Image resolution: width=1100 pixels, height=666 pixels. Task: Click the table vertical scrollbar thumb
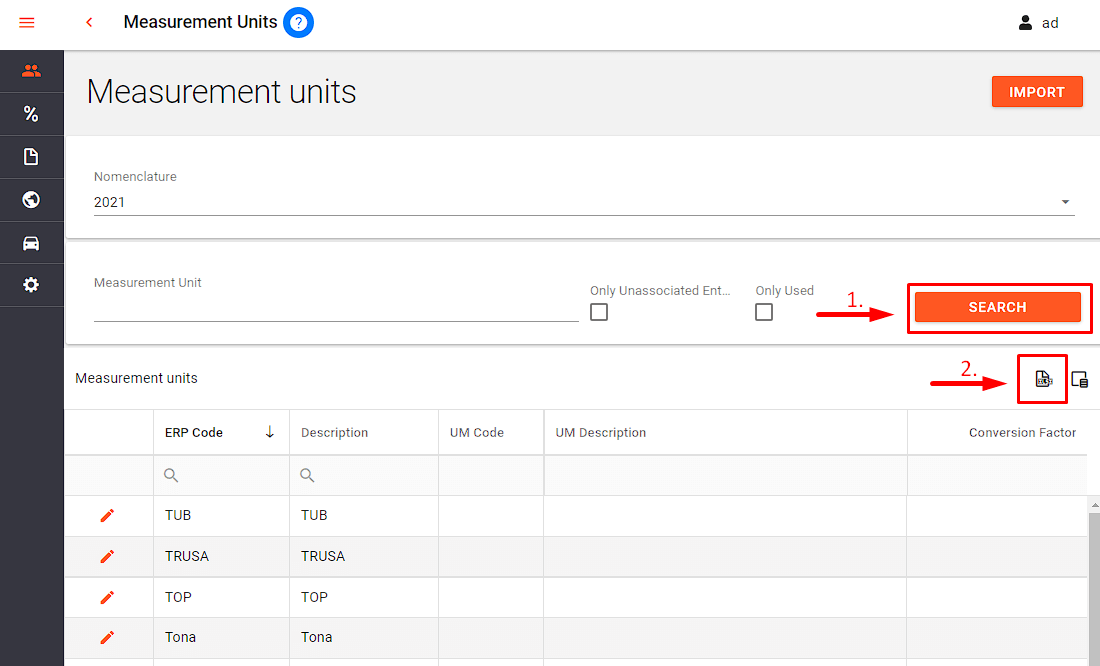coord(1094,588)
